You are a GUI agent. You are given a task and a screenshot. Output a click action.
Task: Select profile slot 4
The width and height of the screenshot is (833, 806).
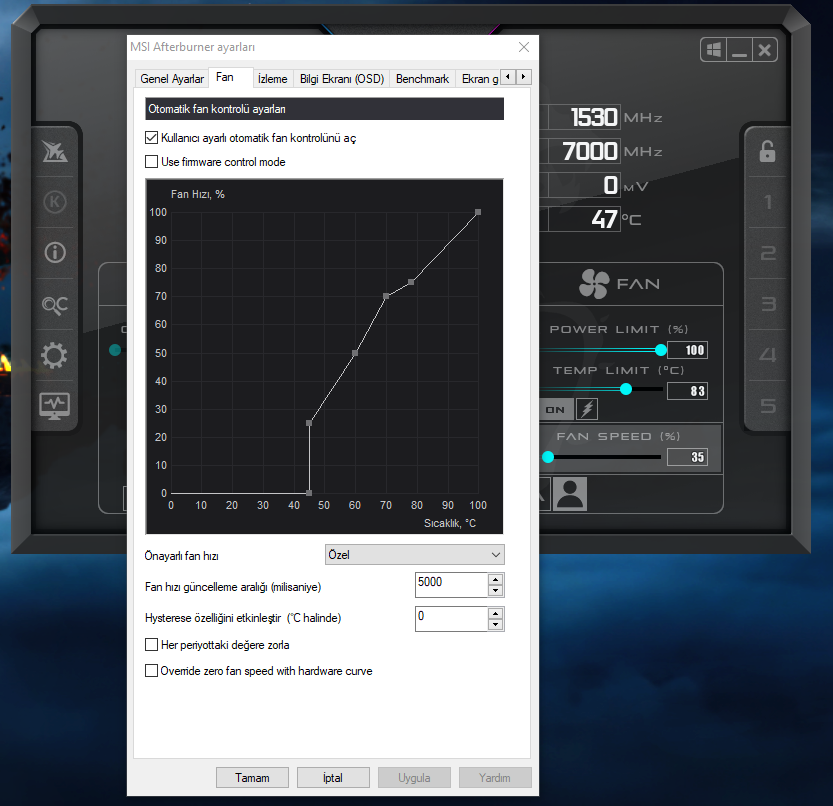point(768,355)
